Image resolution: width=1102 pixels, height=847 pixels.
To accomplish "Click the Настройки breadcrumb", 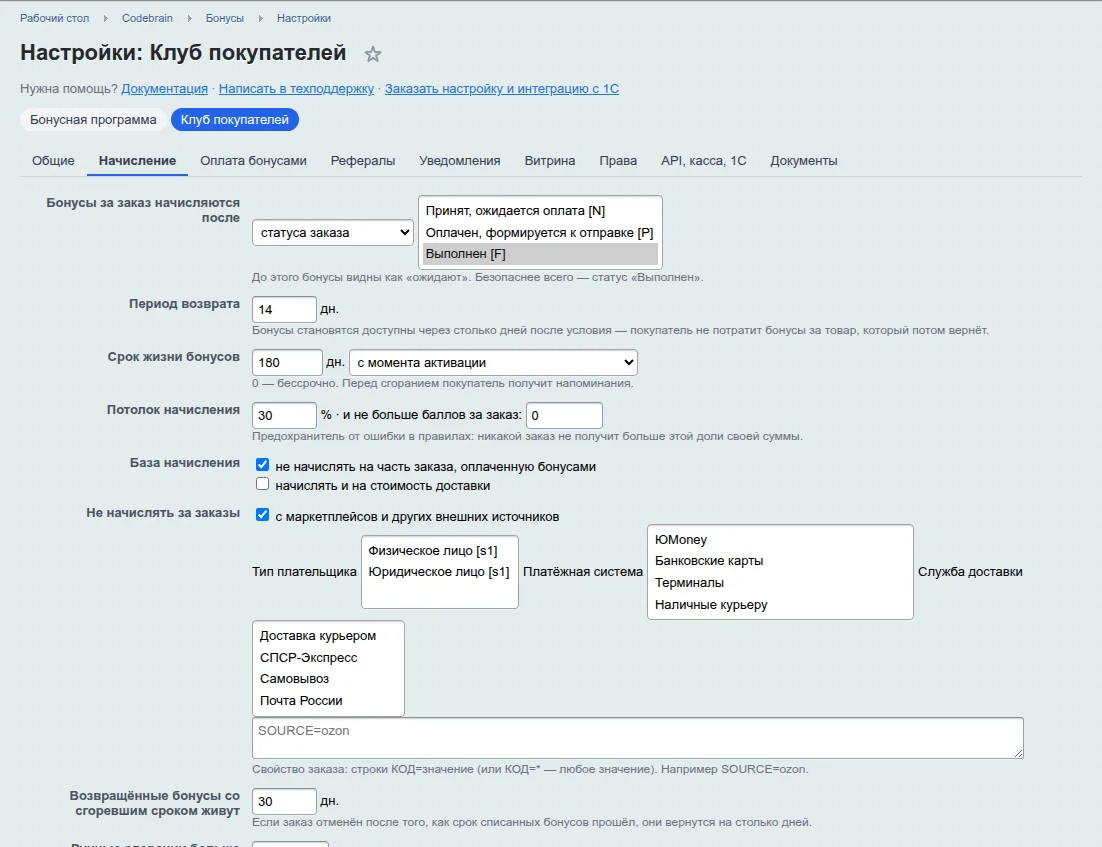I will [x=304, y=18].
